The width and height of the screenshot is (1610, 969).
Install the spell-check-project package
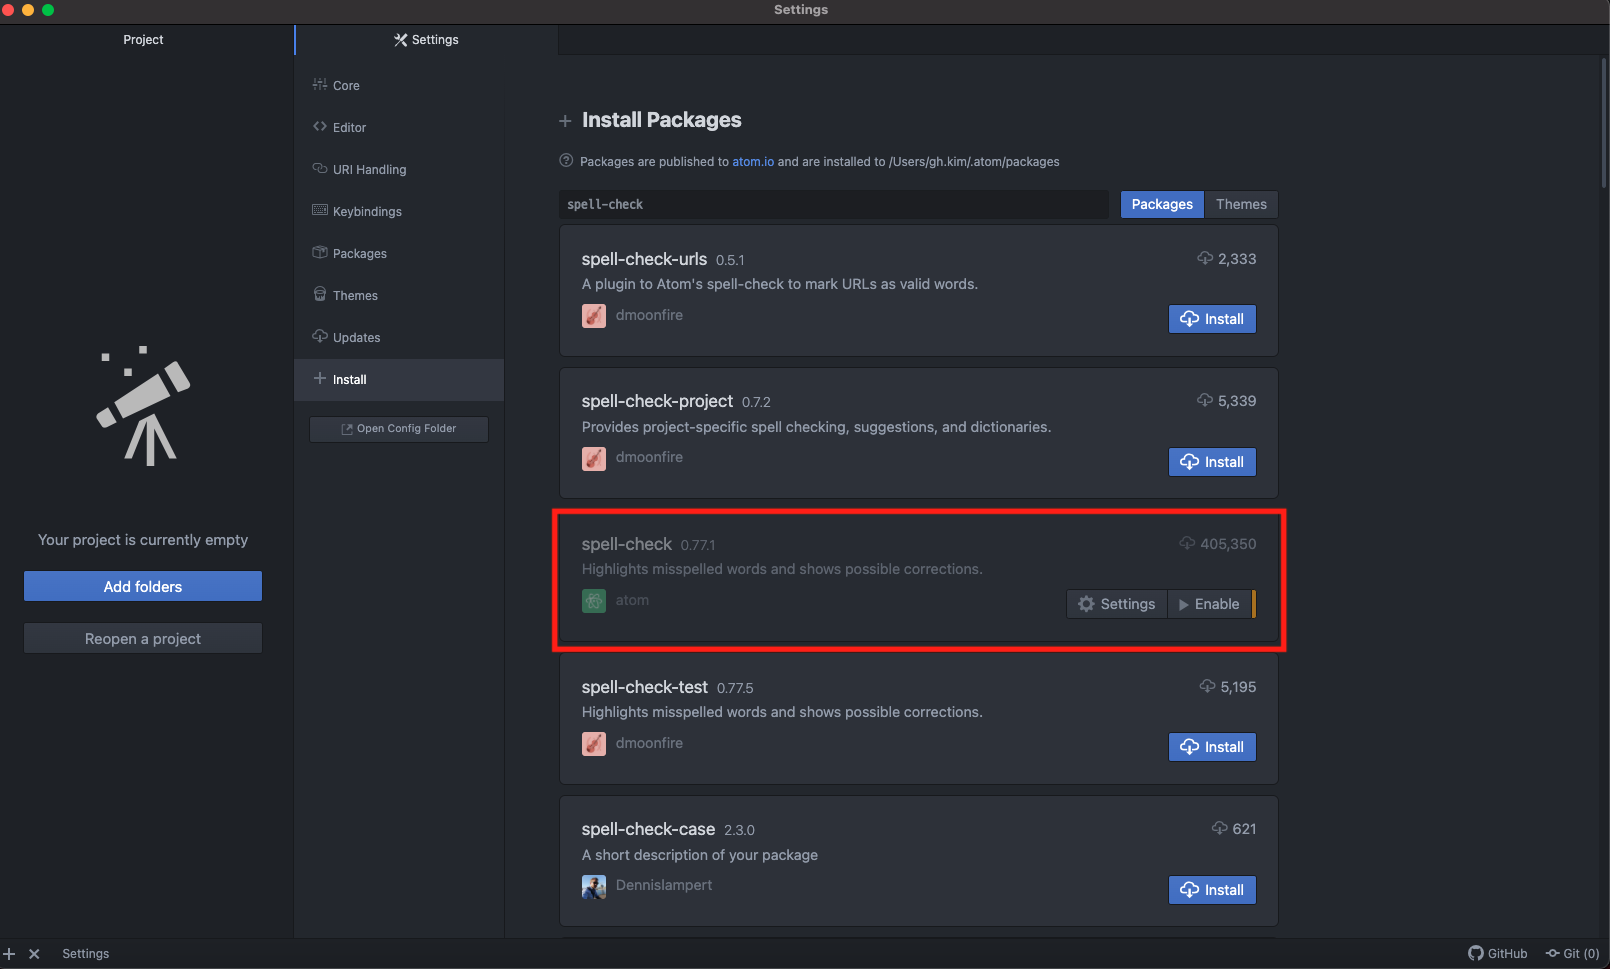click(1212, 462)
